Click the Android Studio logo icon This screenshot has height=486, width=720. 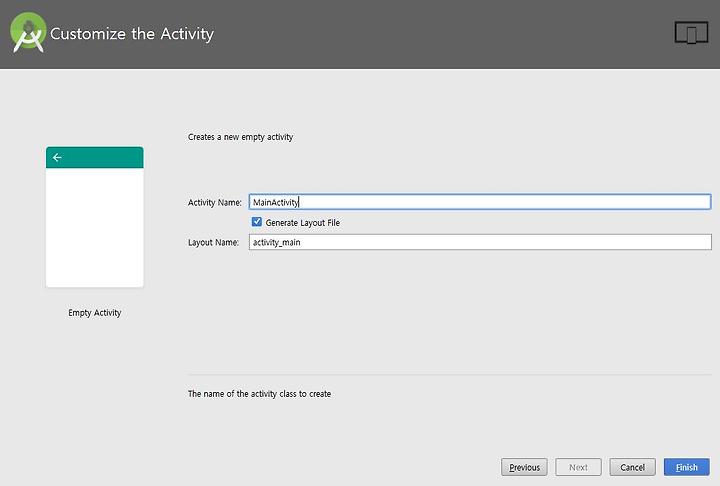coord(28,32)
